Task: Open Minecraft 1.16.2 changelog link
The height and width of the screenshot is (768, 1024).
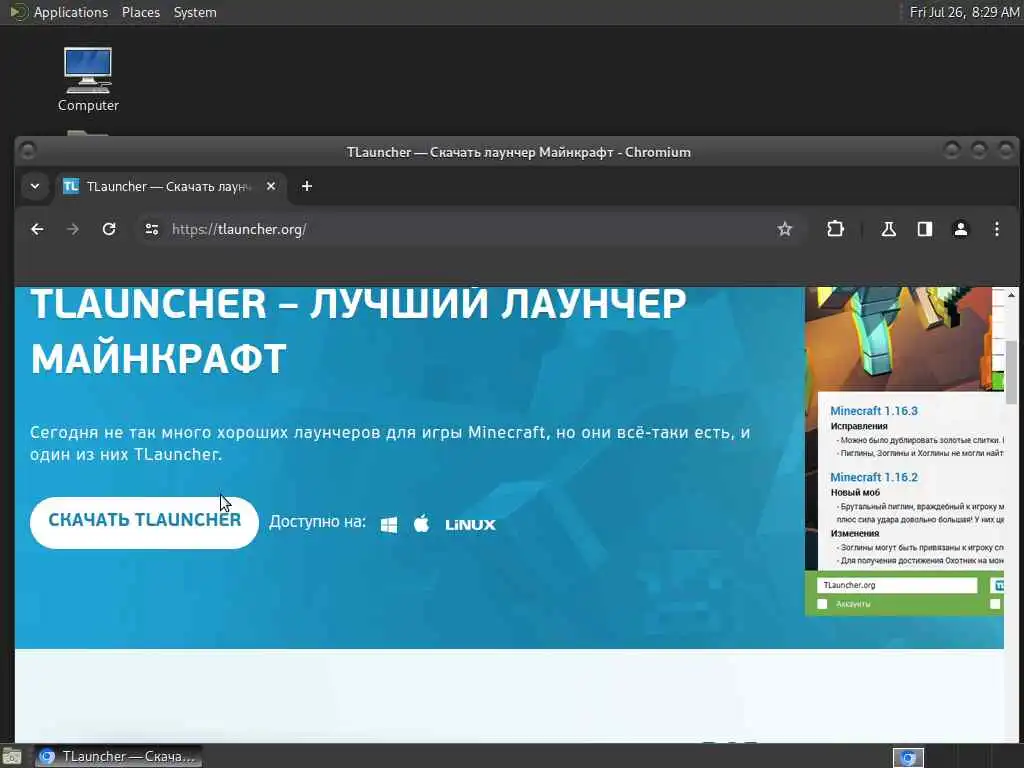Action: tap(874, 477)
